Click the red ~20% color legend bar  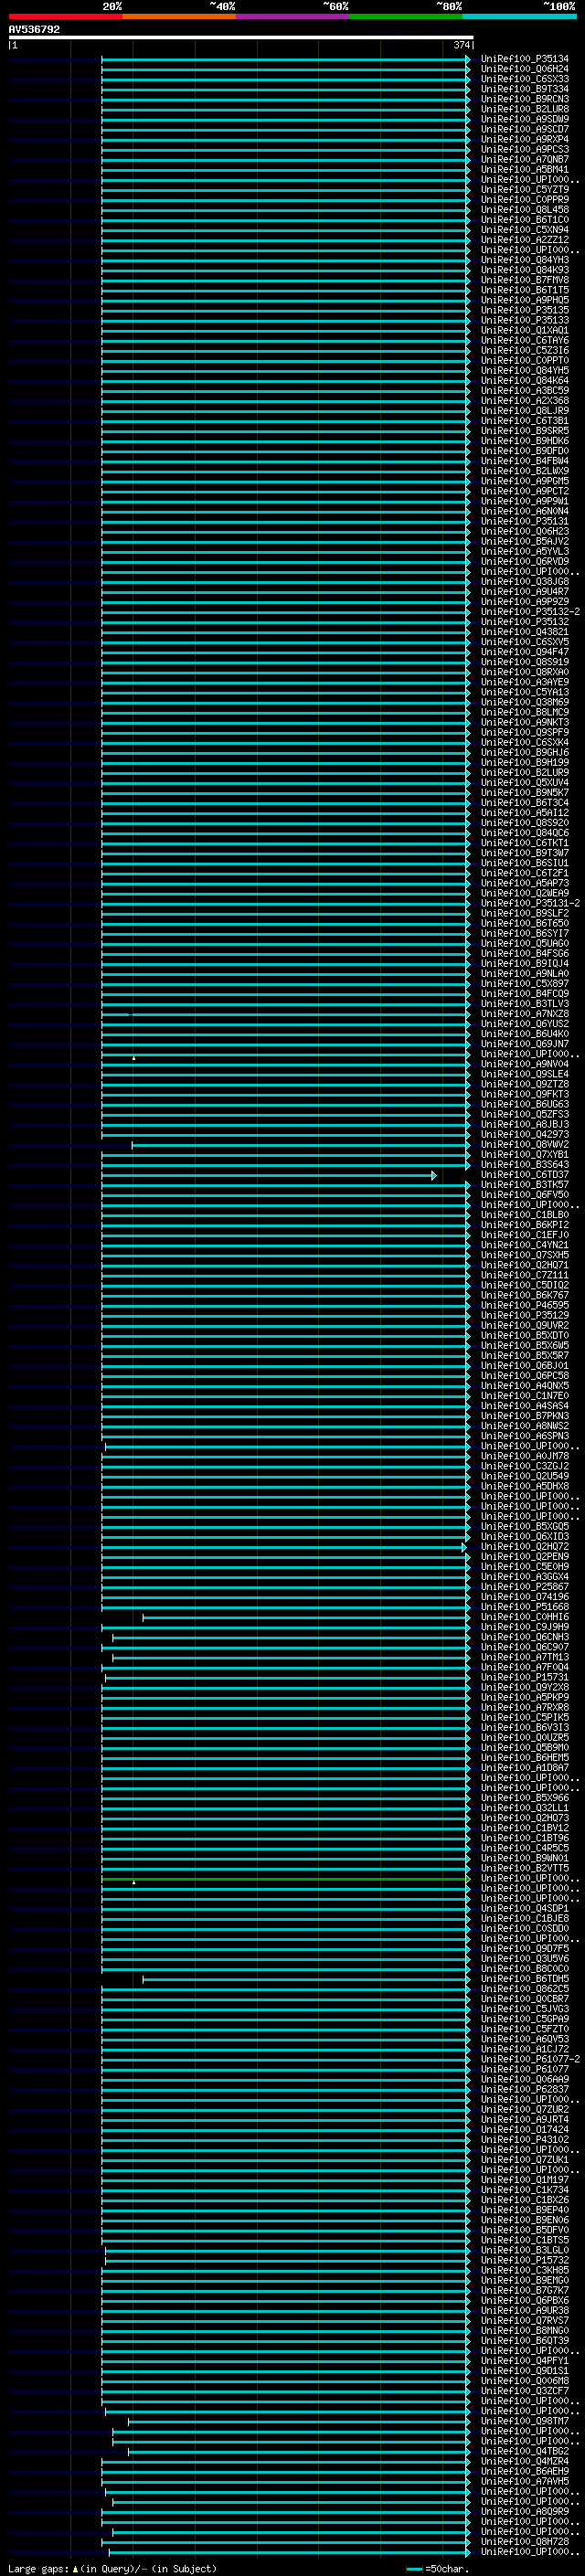click(x=65, y=16)
